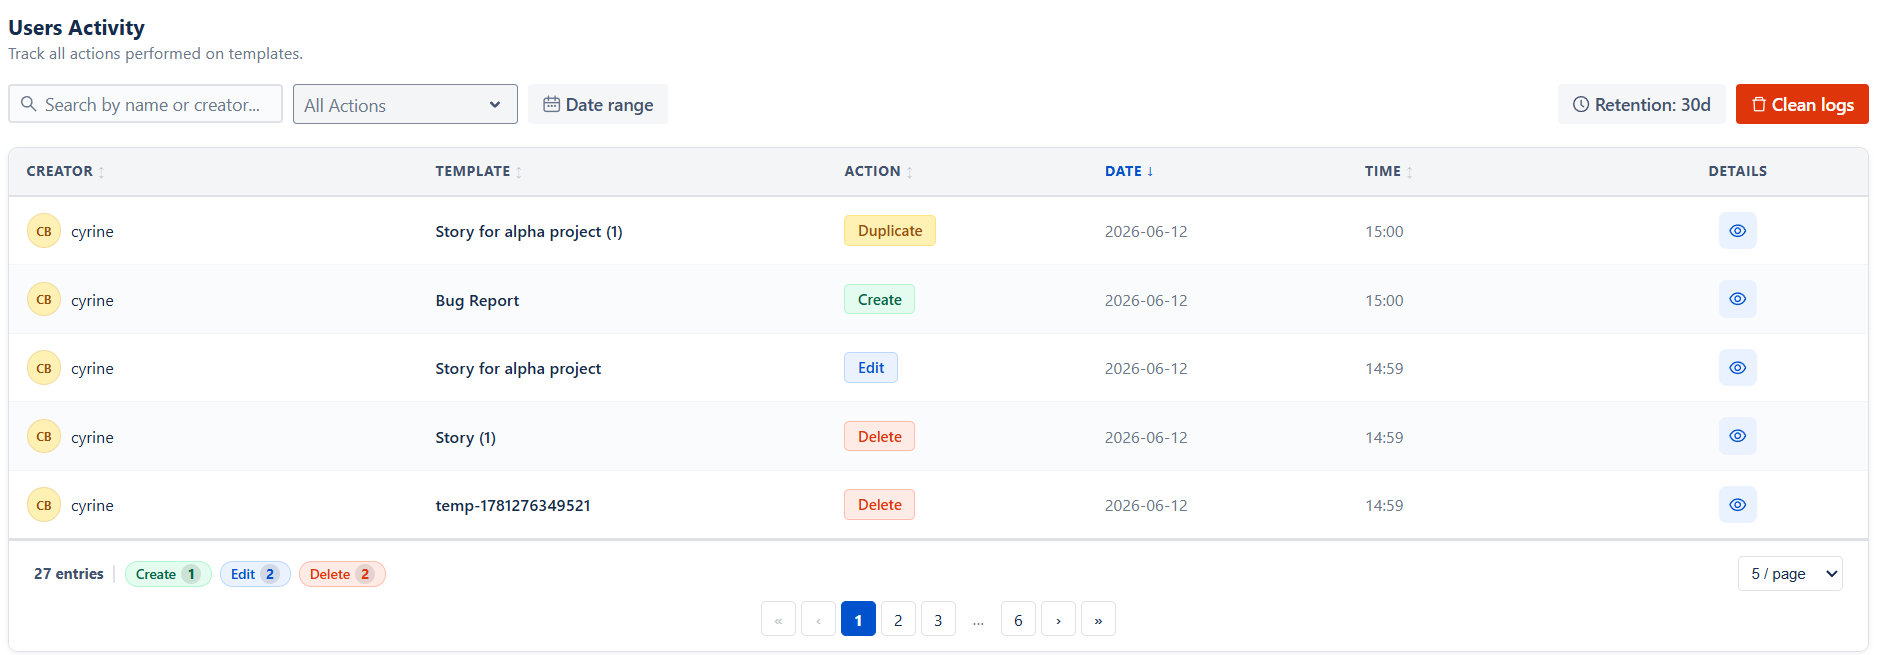
Task: Go to pagination page 3
Action: 938,619
